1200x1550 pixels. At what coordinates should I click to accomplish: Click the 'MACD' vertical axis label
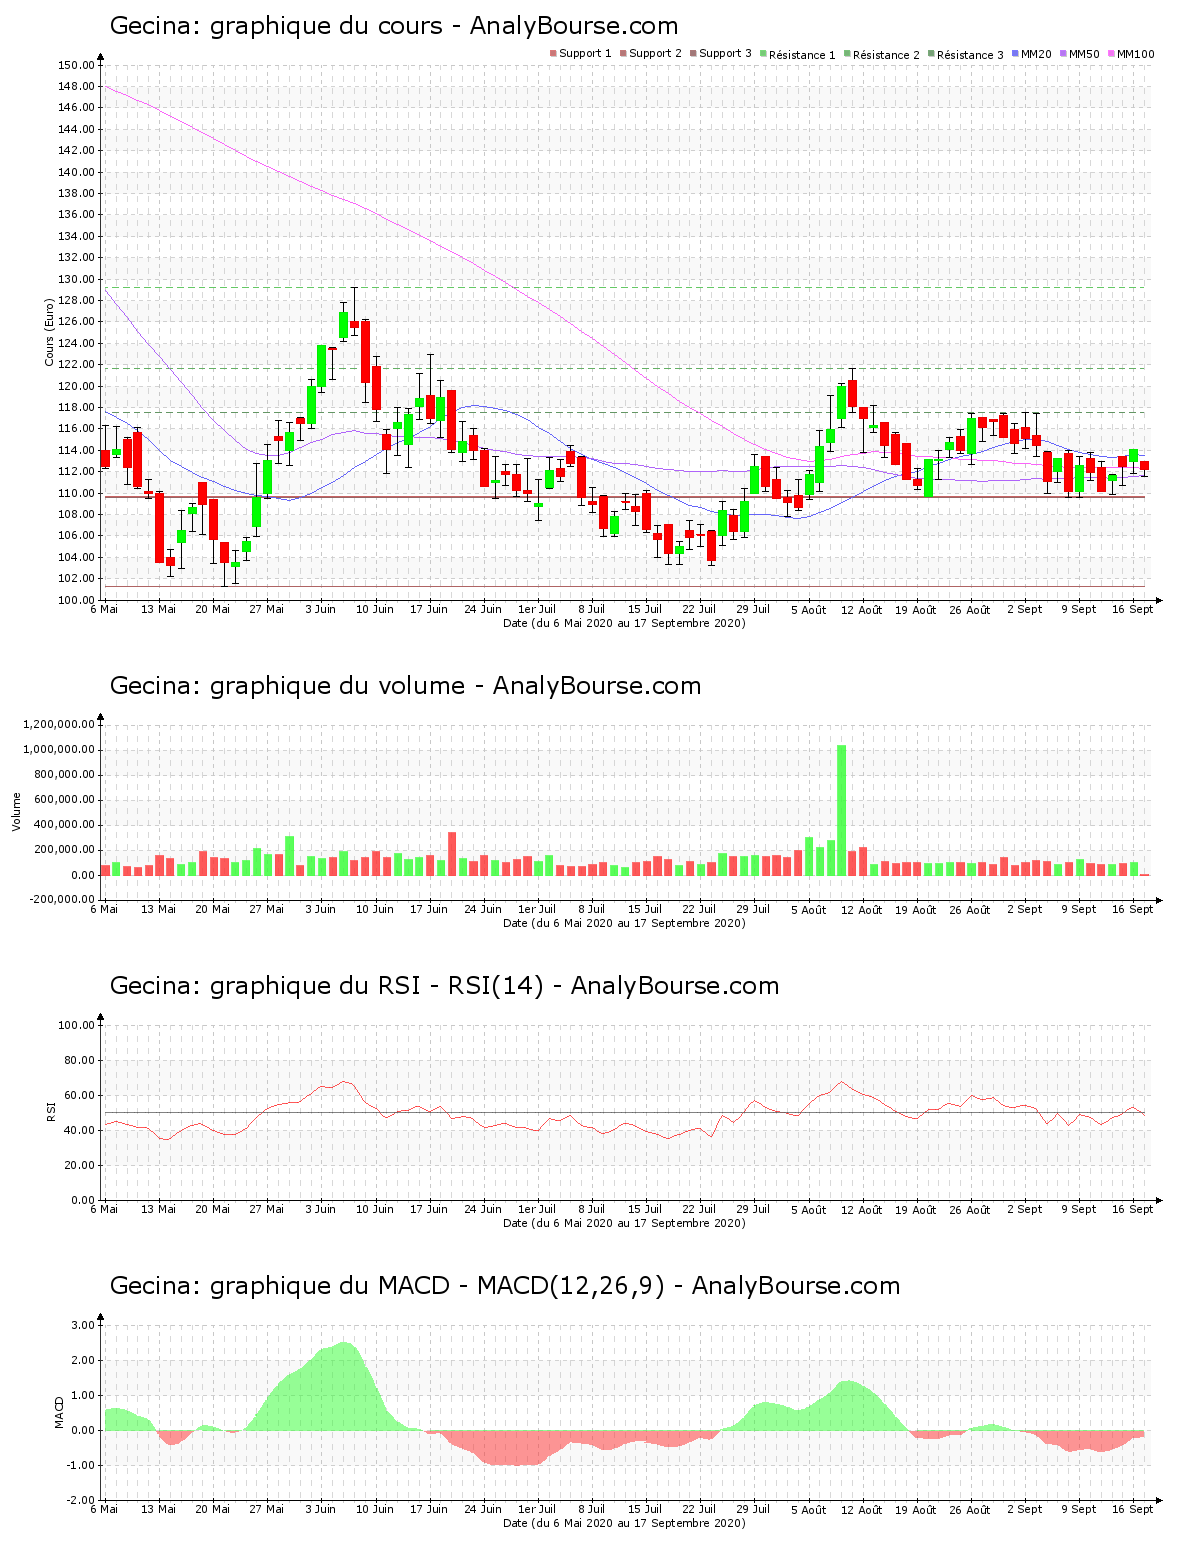pos(59,1412)
